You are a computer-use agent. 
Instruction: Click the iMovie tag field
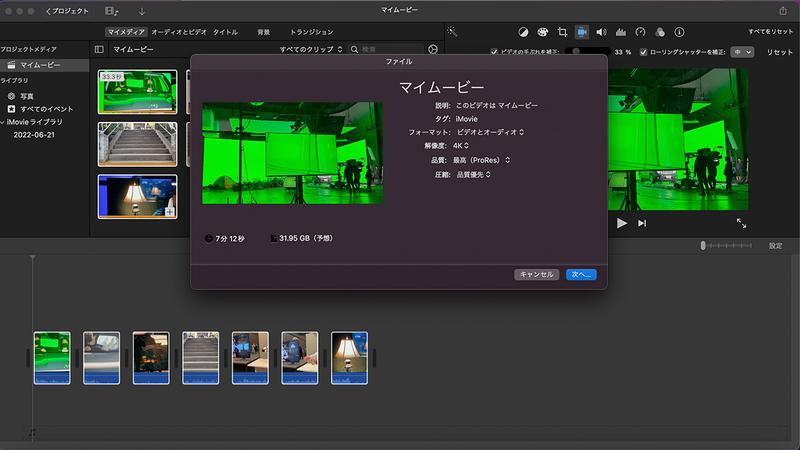pos(466,119)
